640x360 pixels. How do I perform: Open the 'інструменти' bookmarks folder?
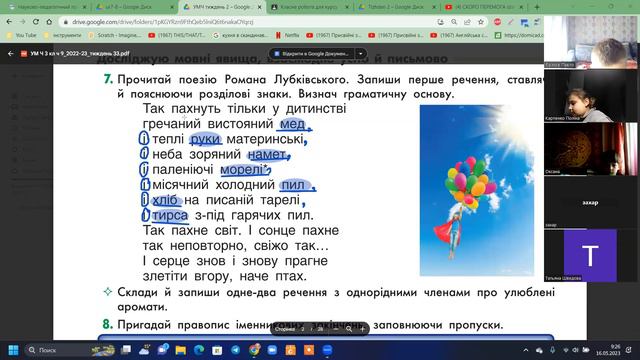click(x=63, y=36)
